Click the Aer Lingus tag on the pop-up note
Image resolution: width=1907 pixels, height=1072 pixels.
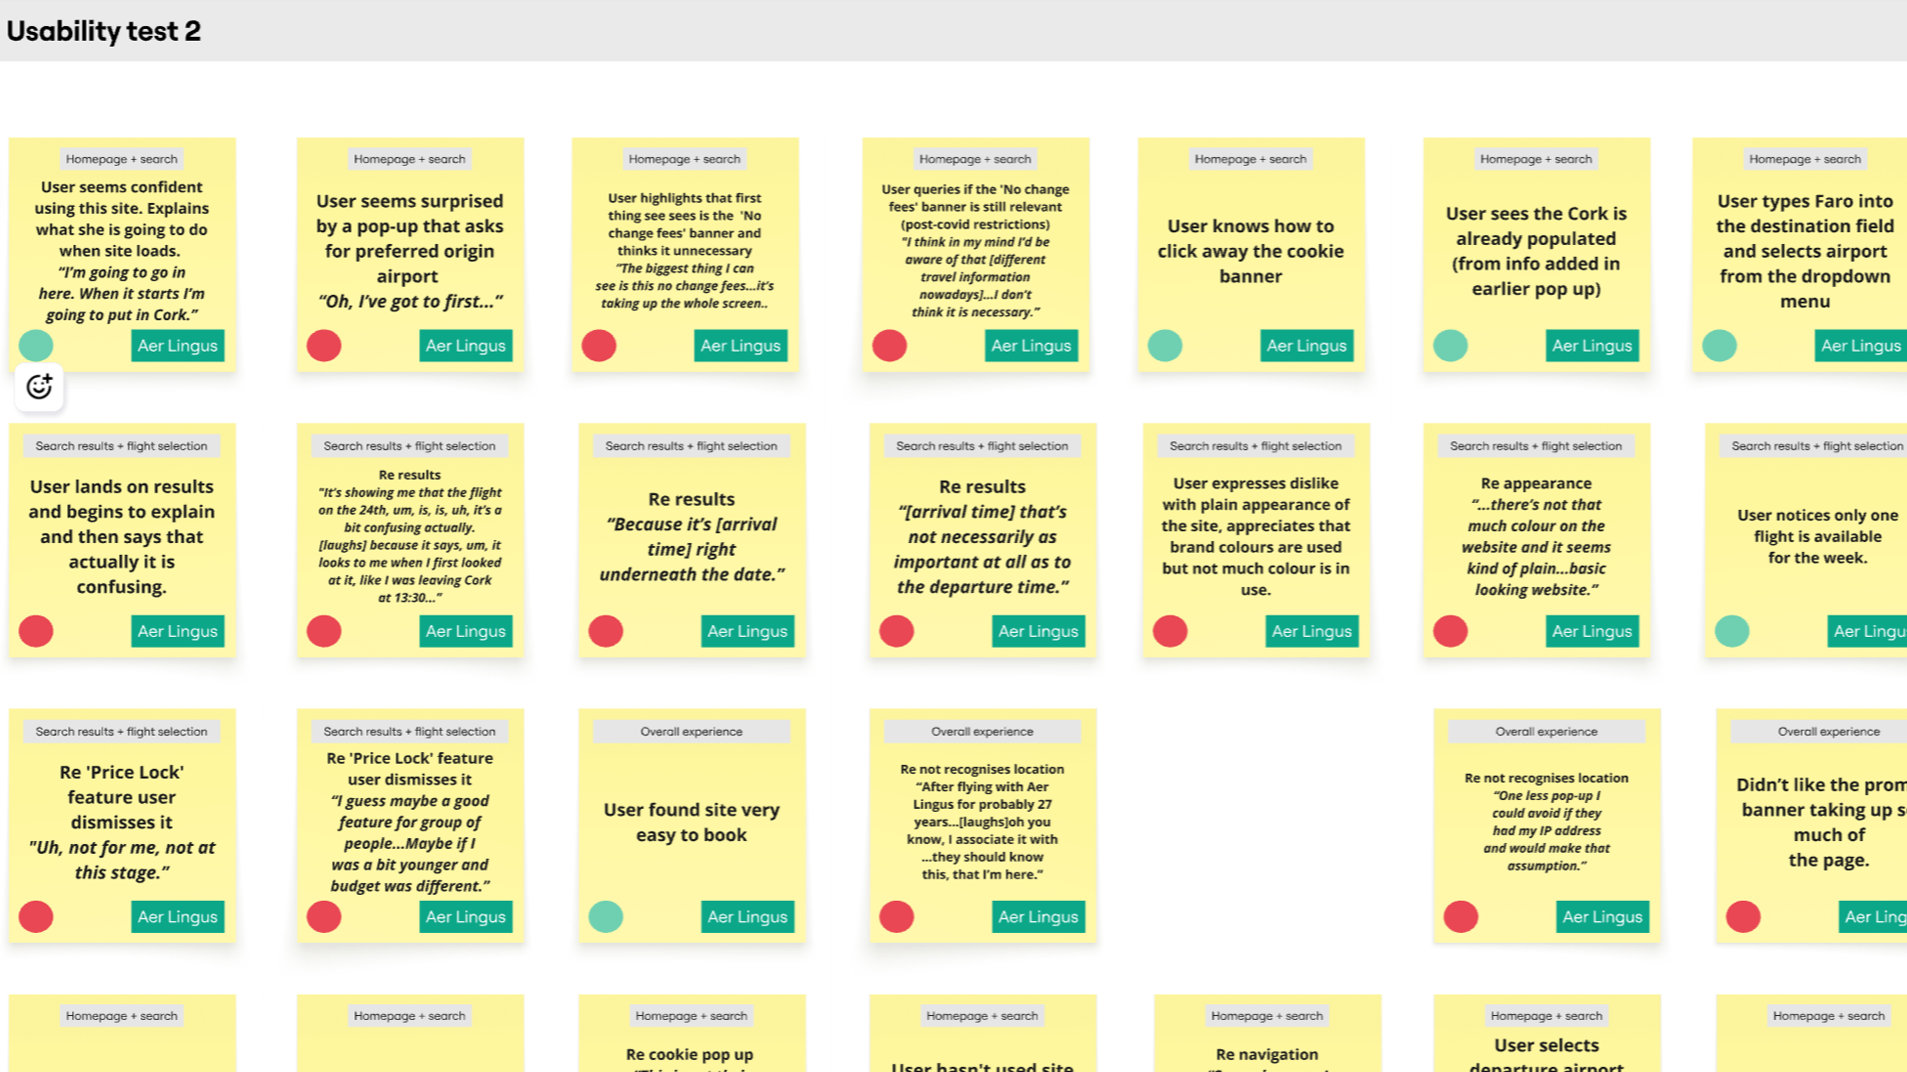click(465, 345)
